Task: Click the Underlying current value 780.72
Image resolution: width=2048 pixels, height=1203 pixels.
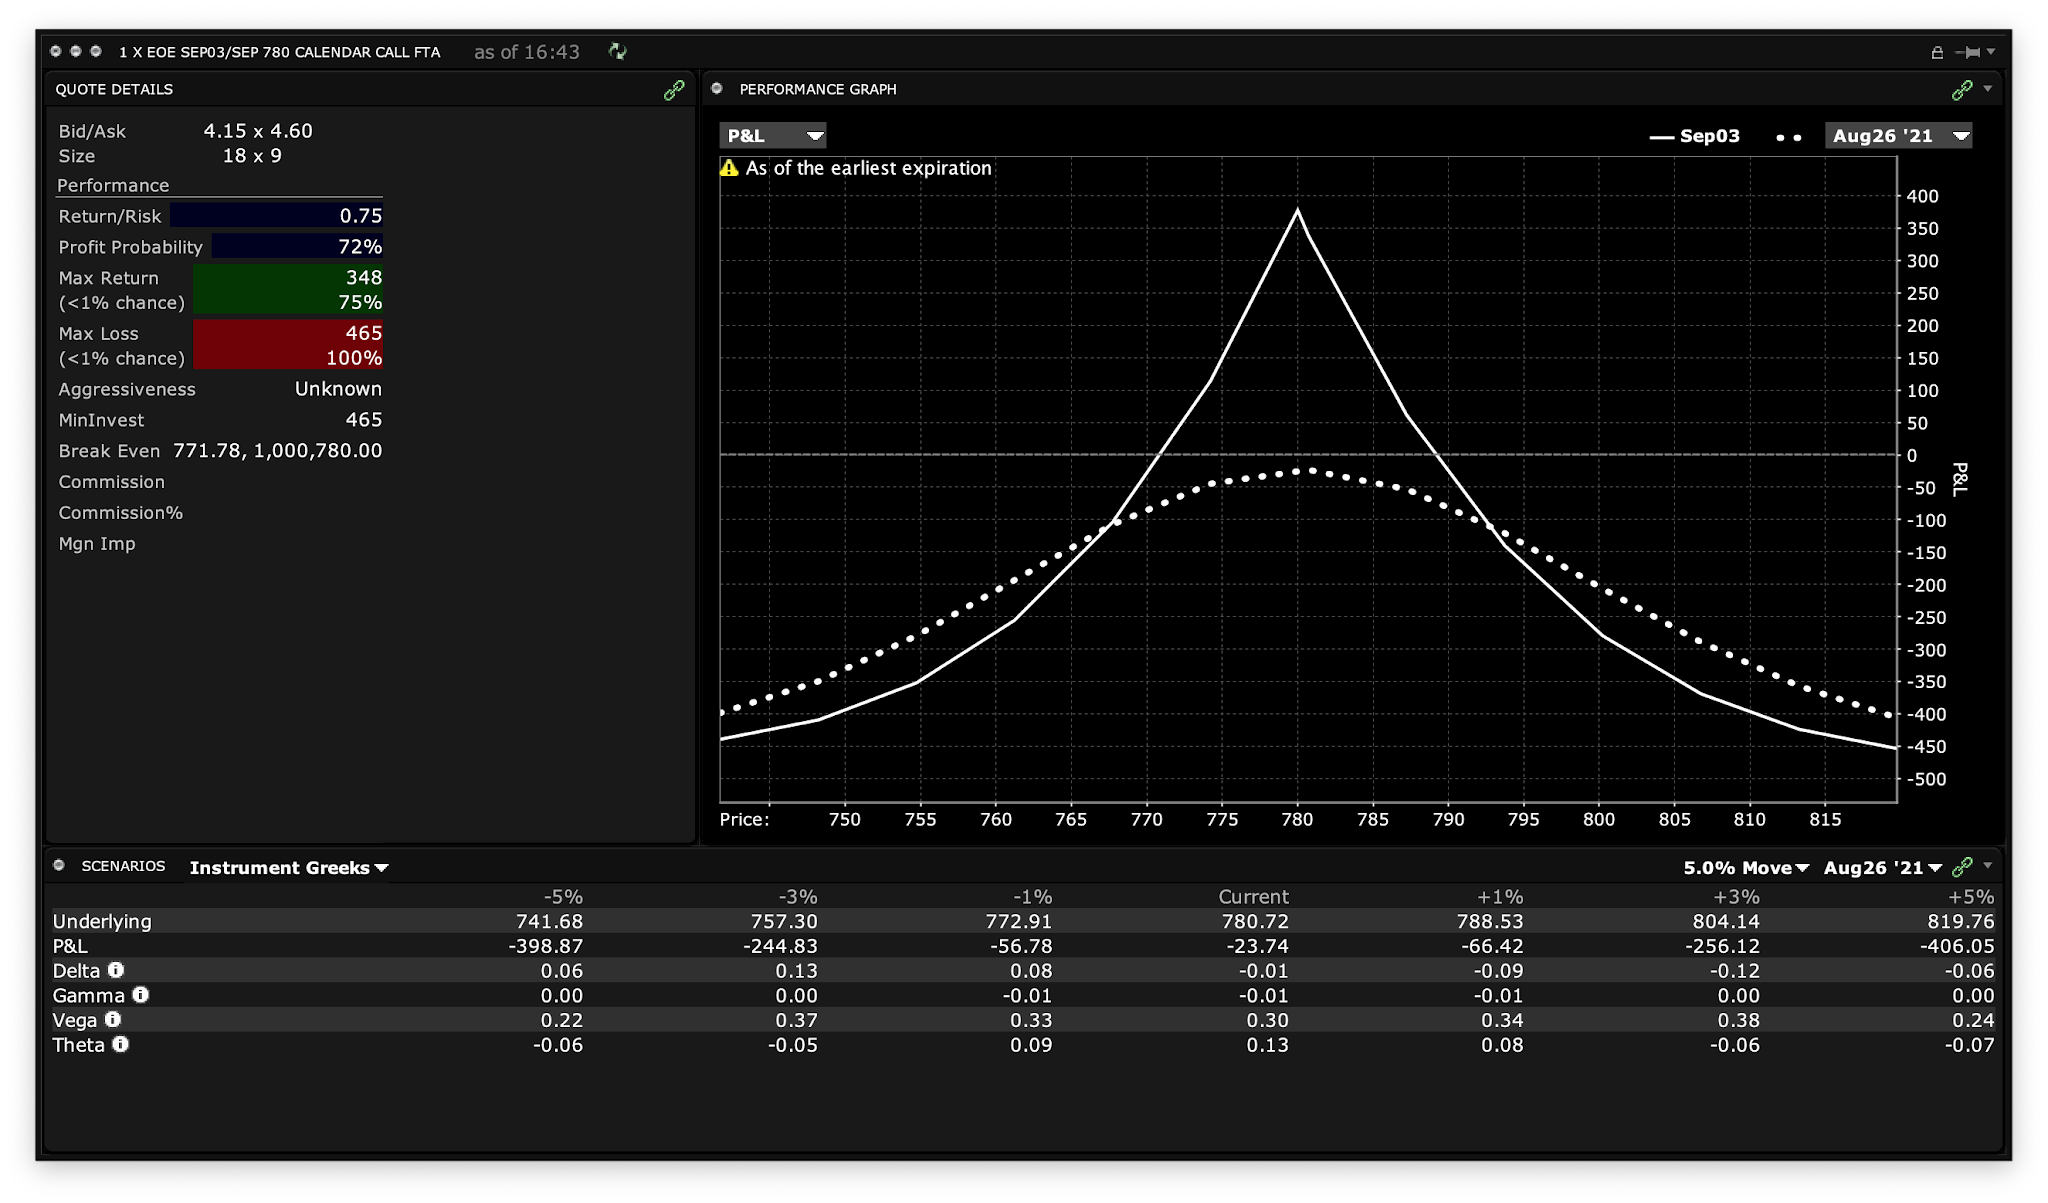Action: [1255, 921]
